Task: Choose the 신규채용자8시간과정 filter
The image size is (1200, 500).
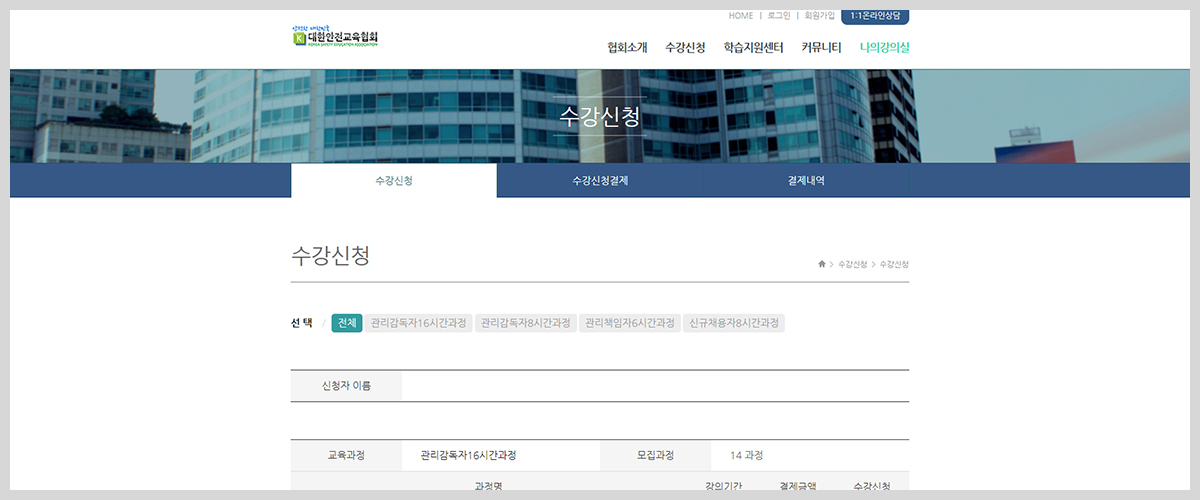Action: coord(734,323)
